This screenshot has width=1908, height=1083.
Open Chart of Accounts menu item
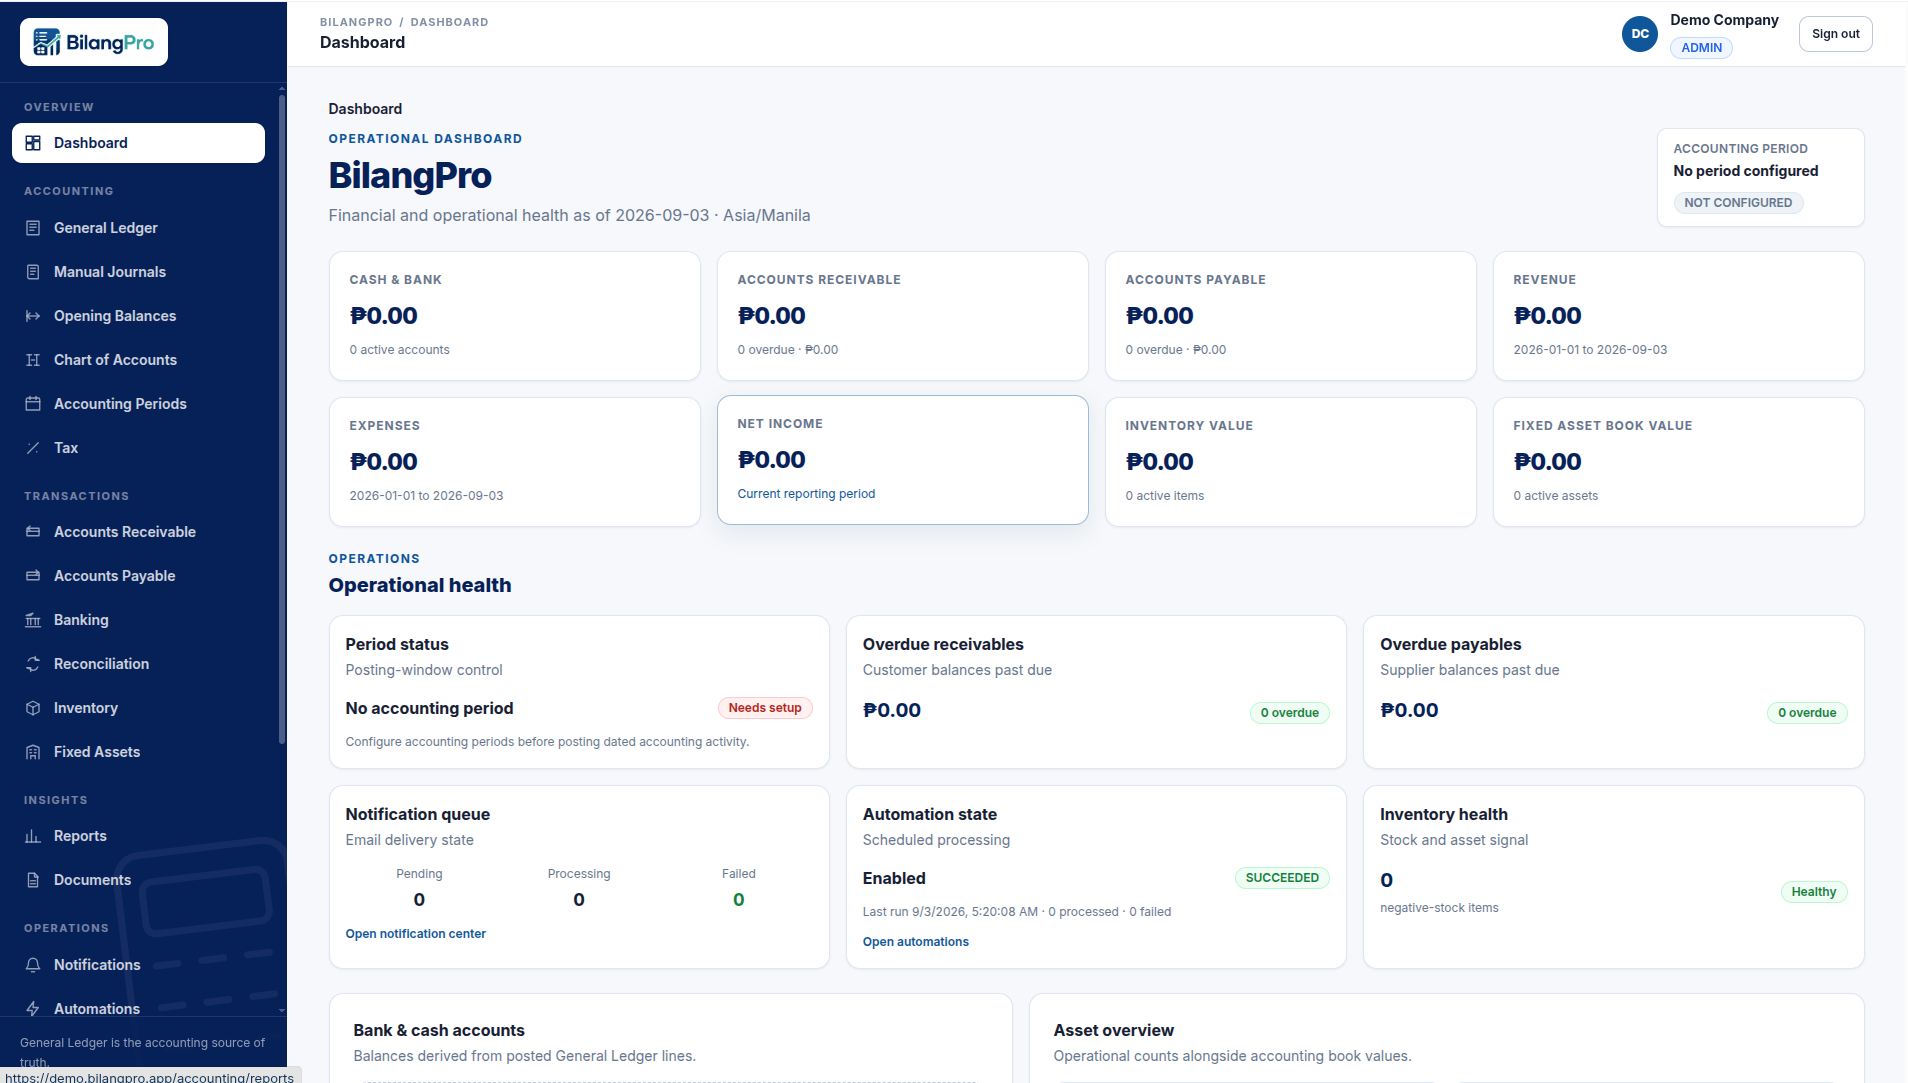tap(138, 360)
